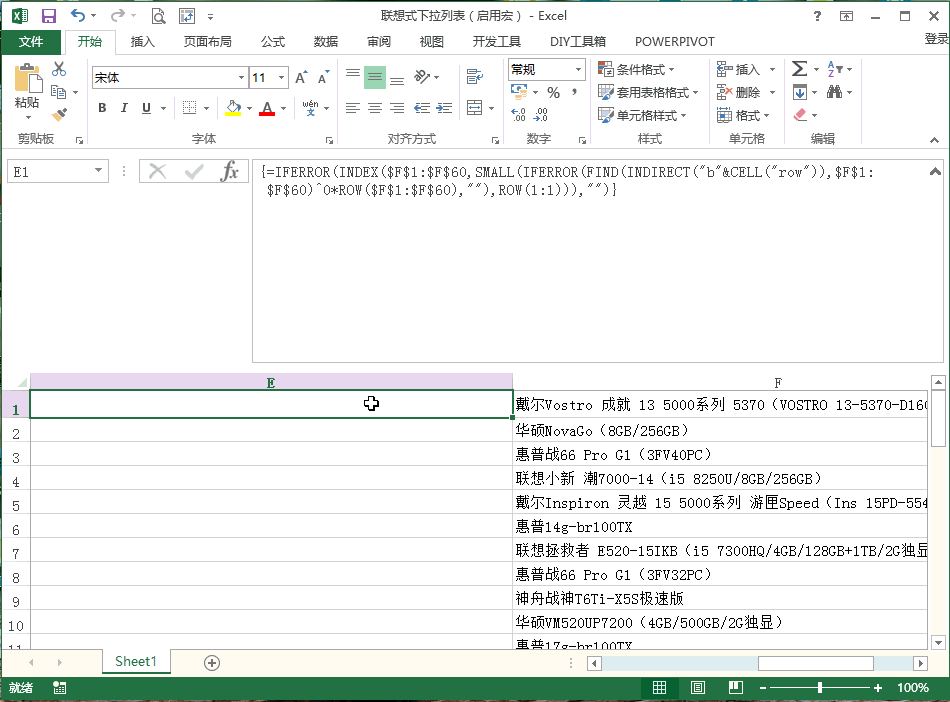
Task: Switch to the 公式 Formulas tab
Action: pos(273,42)
